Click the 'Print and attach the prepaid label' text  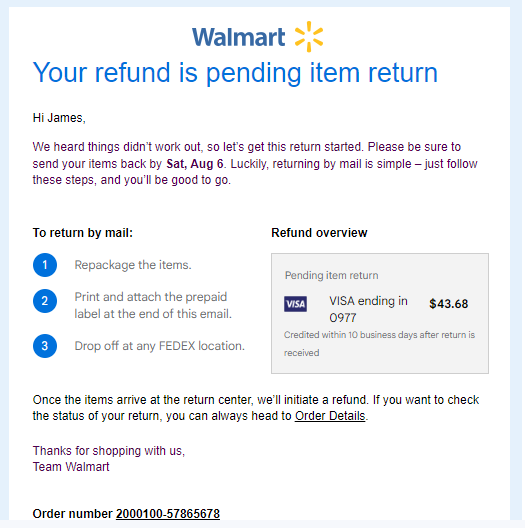(x=153, y=305)
